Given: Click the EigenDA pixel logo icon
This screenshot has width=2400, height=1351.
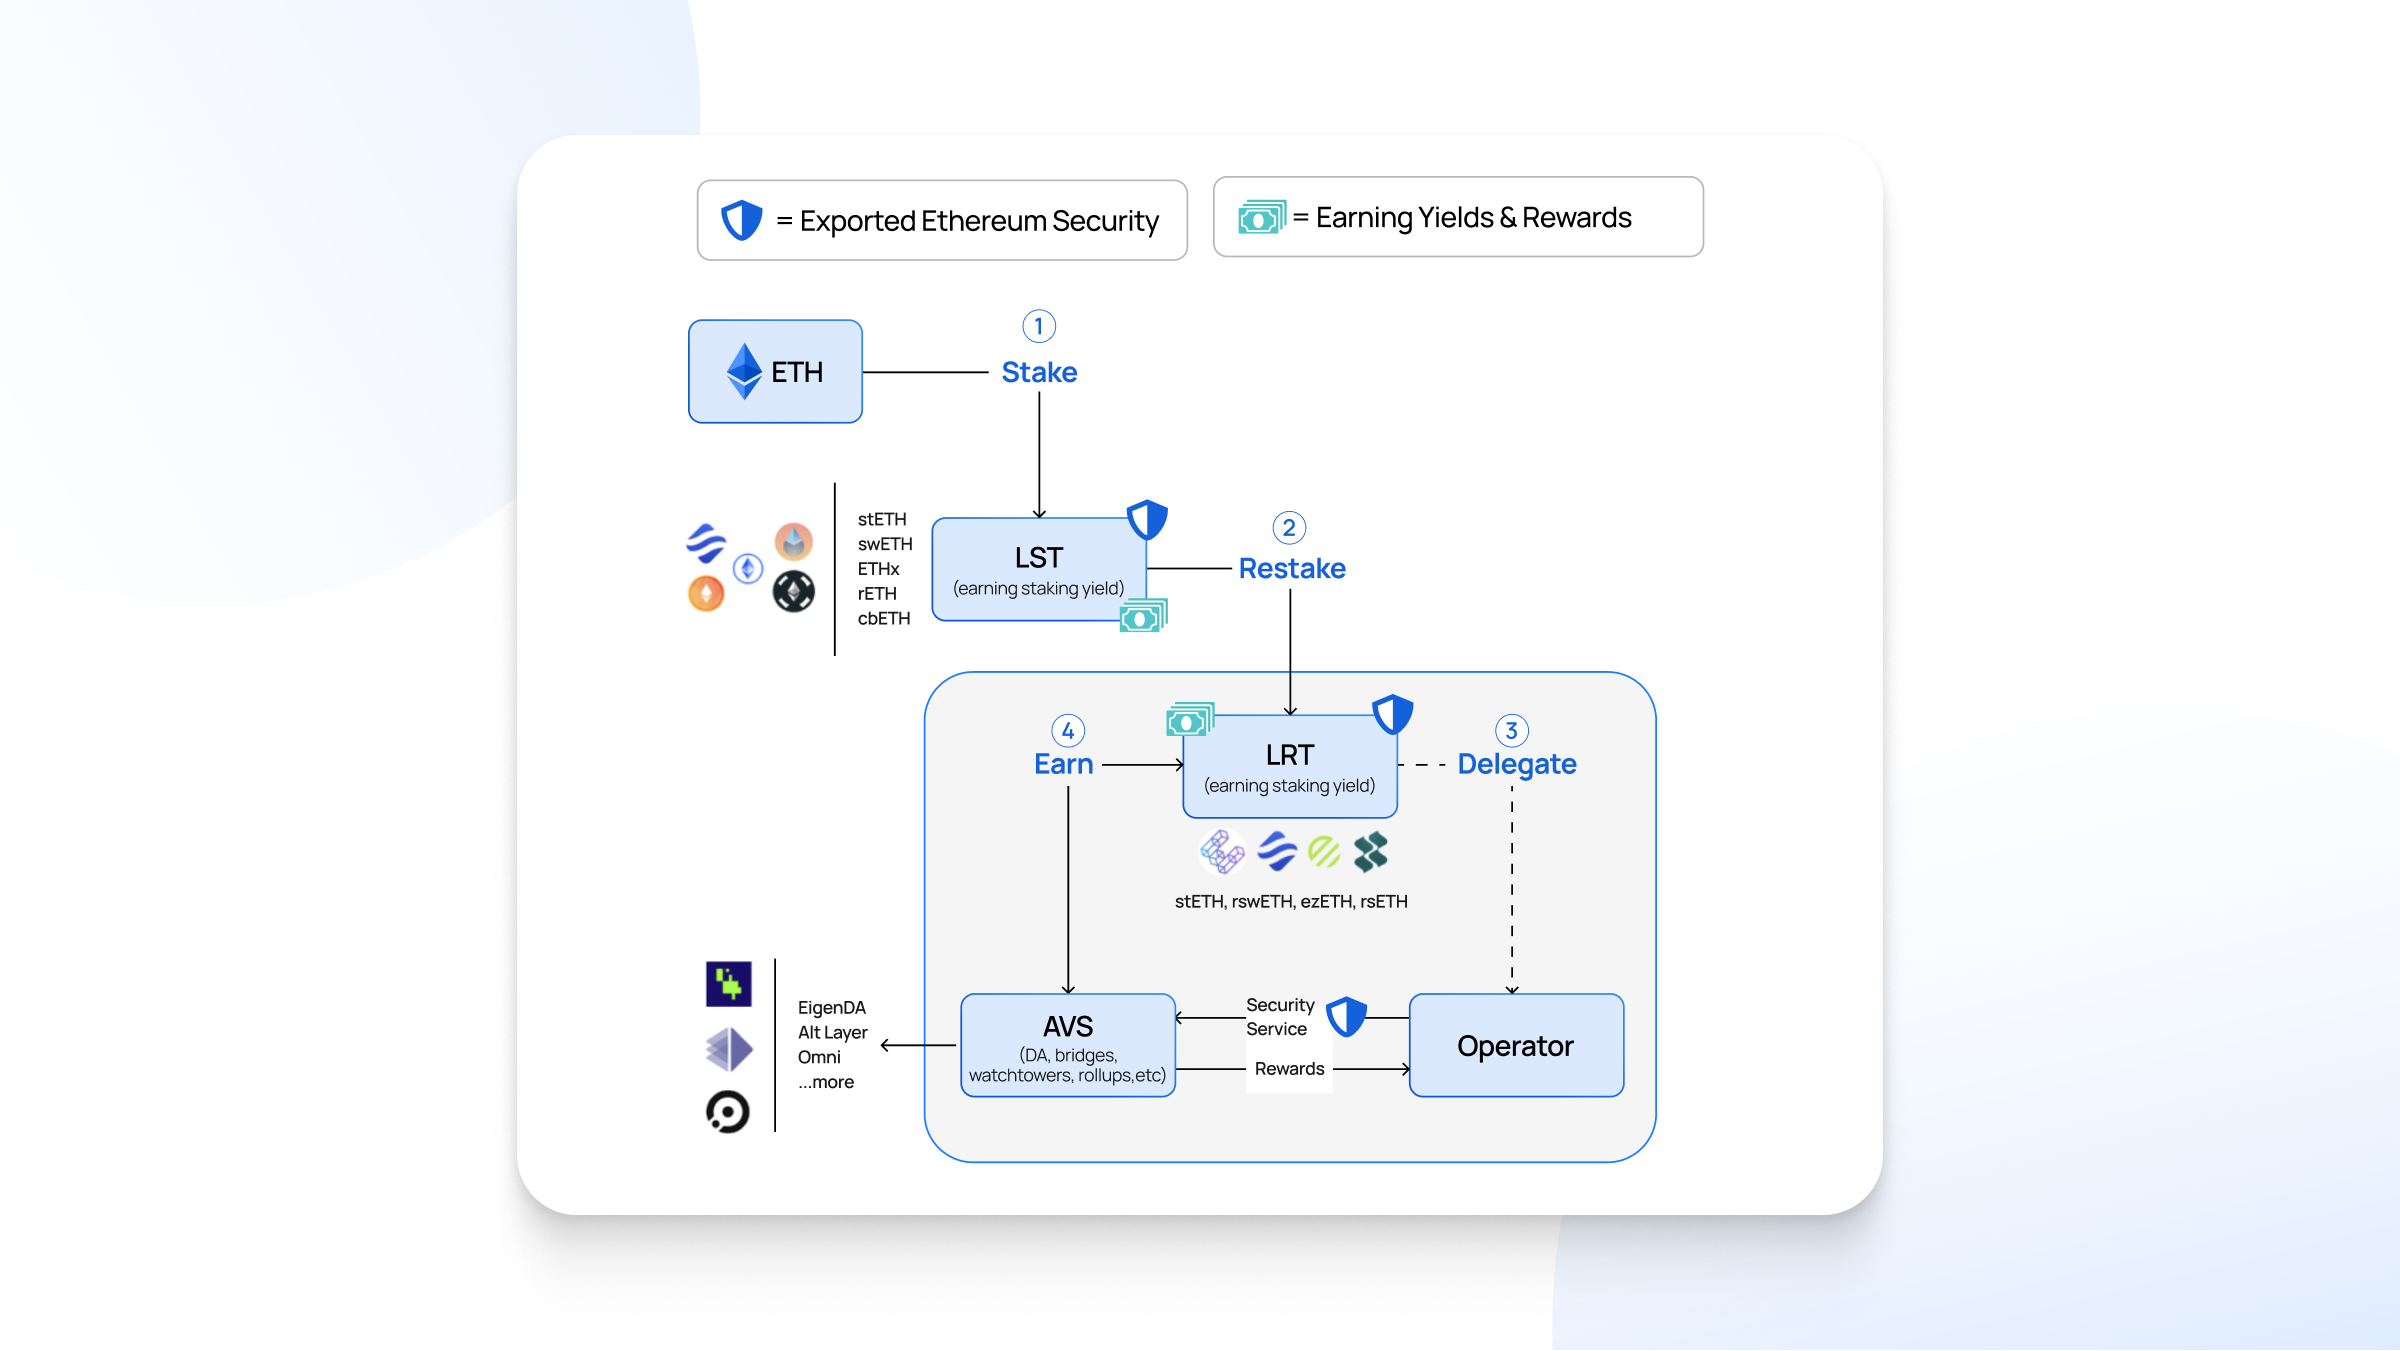Looking at the screenshot, I should pyautogui.click(x=728, y=984).
